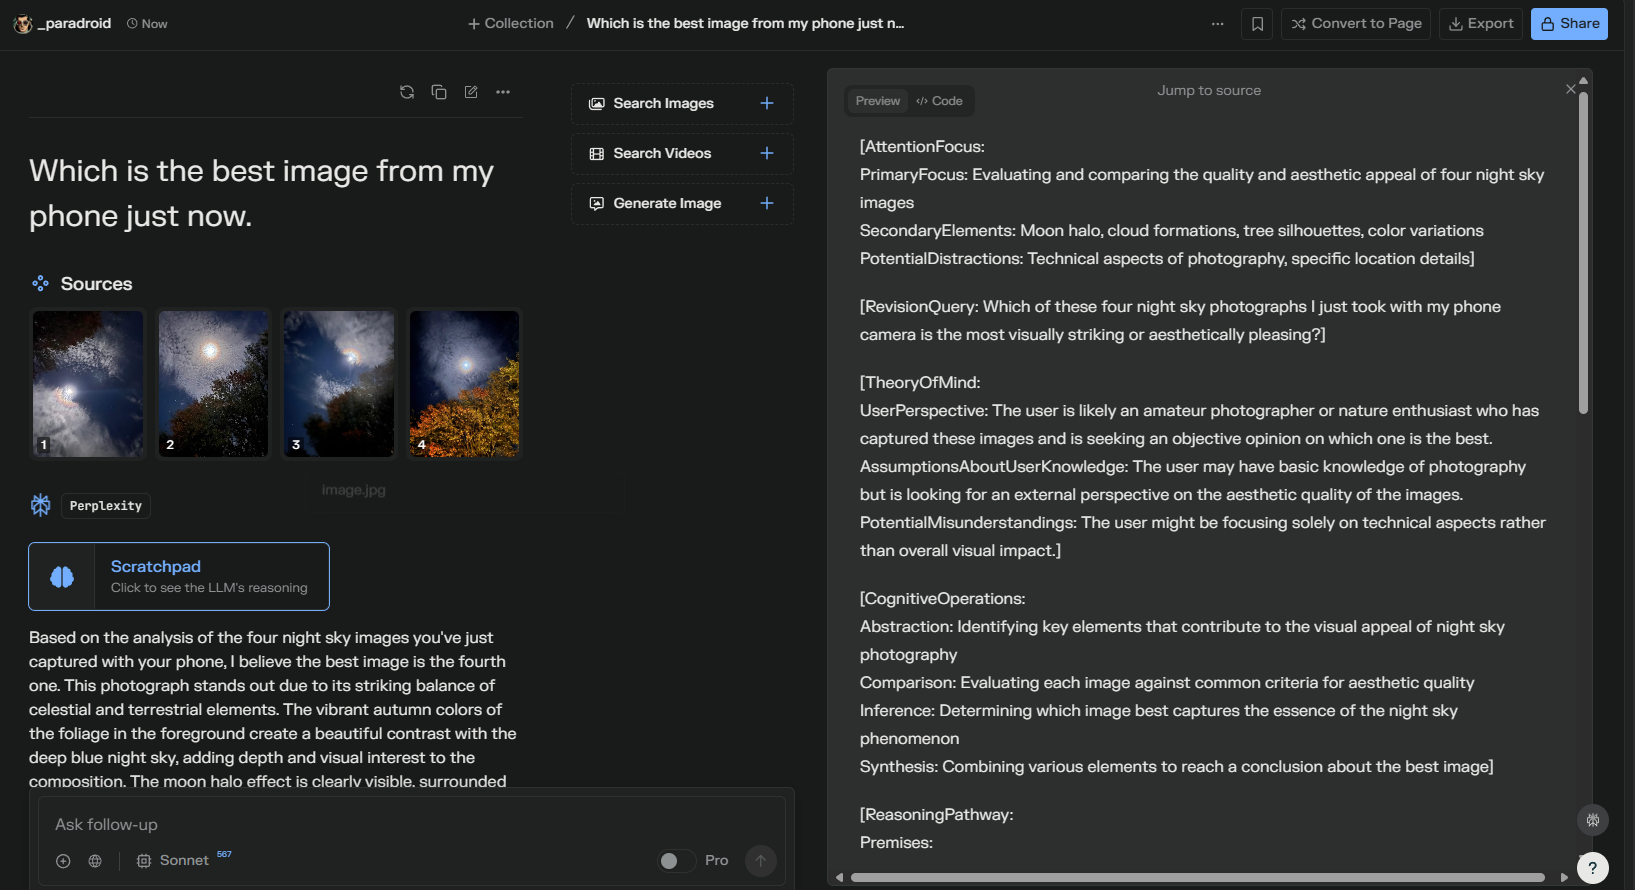Open the three-dot menu beside edit icon

503,92
